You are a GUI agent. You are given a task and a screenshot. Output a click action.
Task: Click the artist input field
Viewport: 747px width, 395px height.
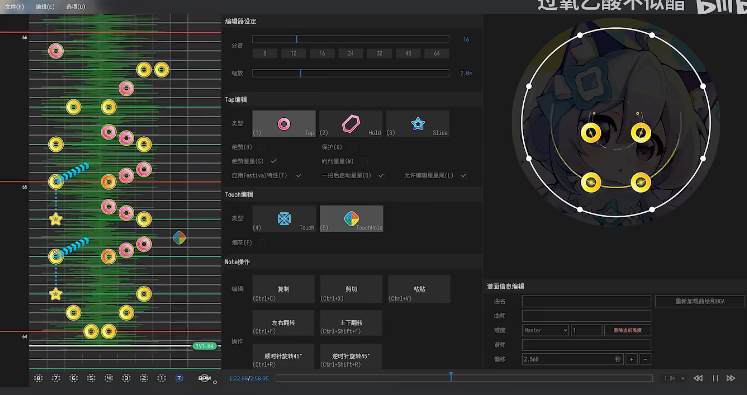(x=586, y=316)
